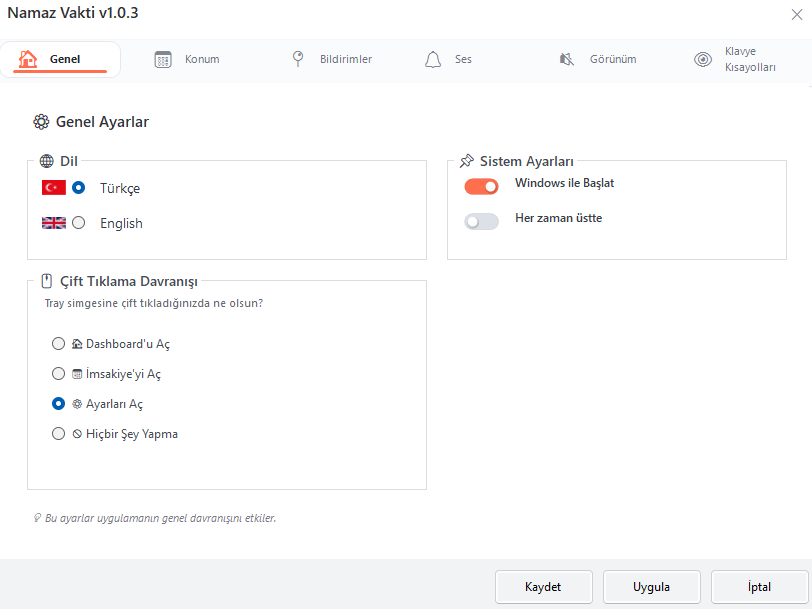This screenshot has height=609, width=812.
Task: Click the eye icon beside Klavye Kısayolları
Action: [703, 60]
